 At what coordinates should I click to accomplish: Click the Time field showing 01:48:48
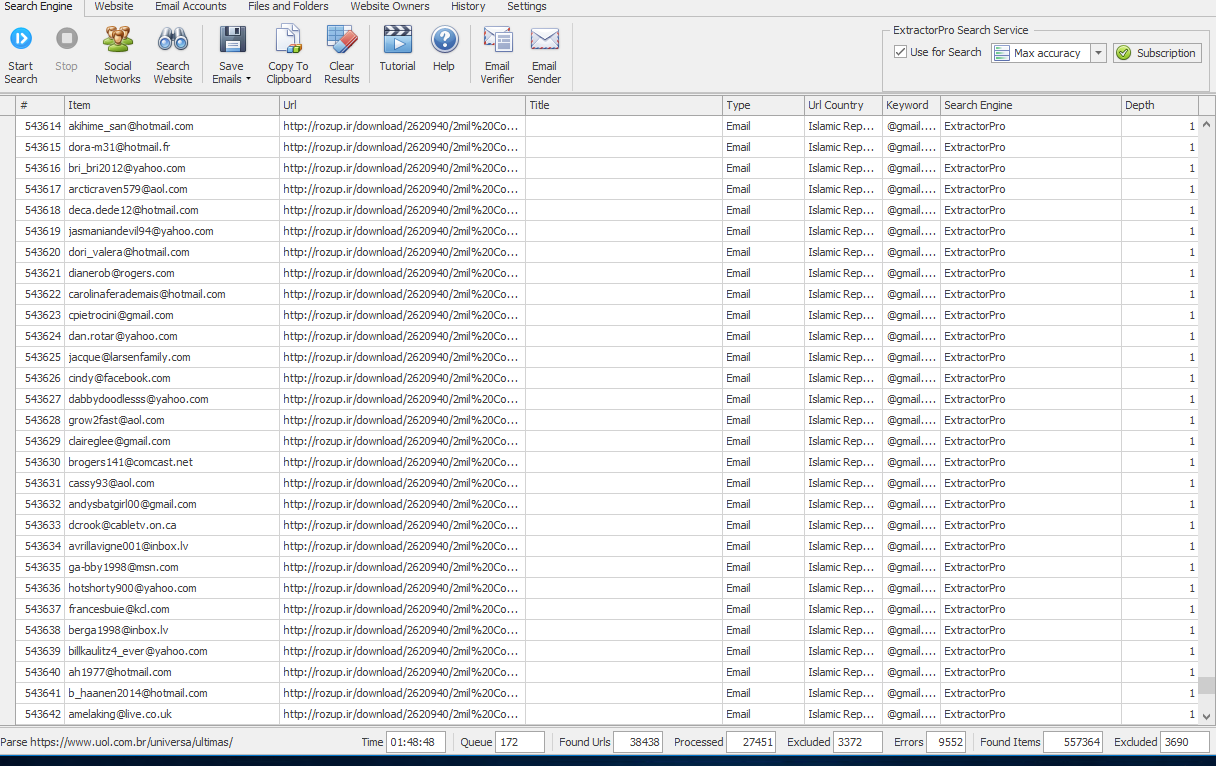pyautogui.click(x=416, y=742)
